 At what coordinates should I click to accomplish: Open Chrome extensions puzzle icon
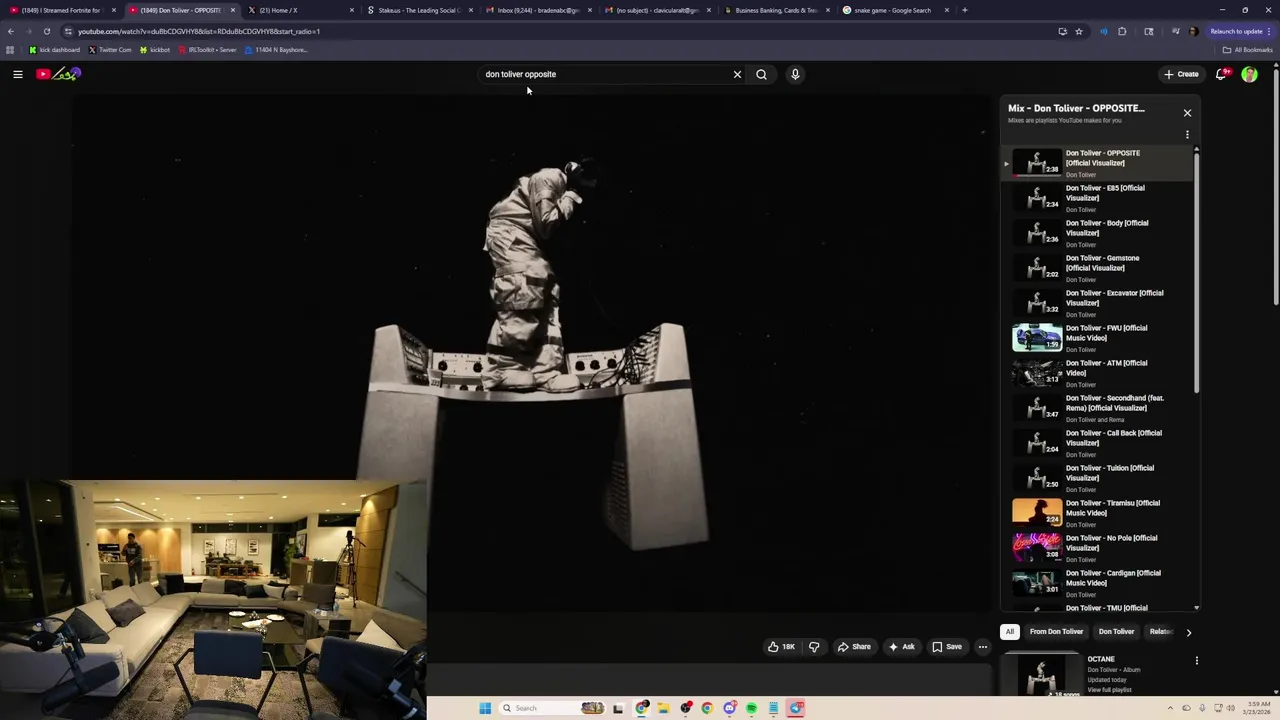[1122, 31]
